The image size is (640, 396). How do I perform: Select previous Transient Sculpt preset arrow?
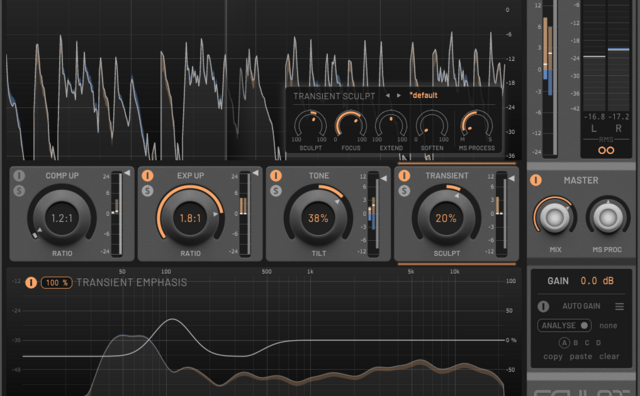(x=387, y=96)
